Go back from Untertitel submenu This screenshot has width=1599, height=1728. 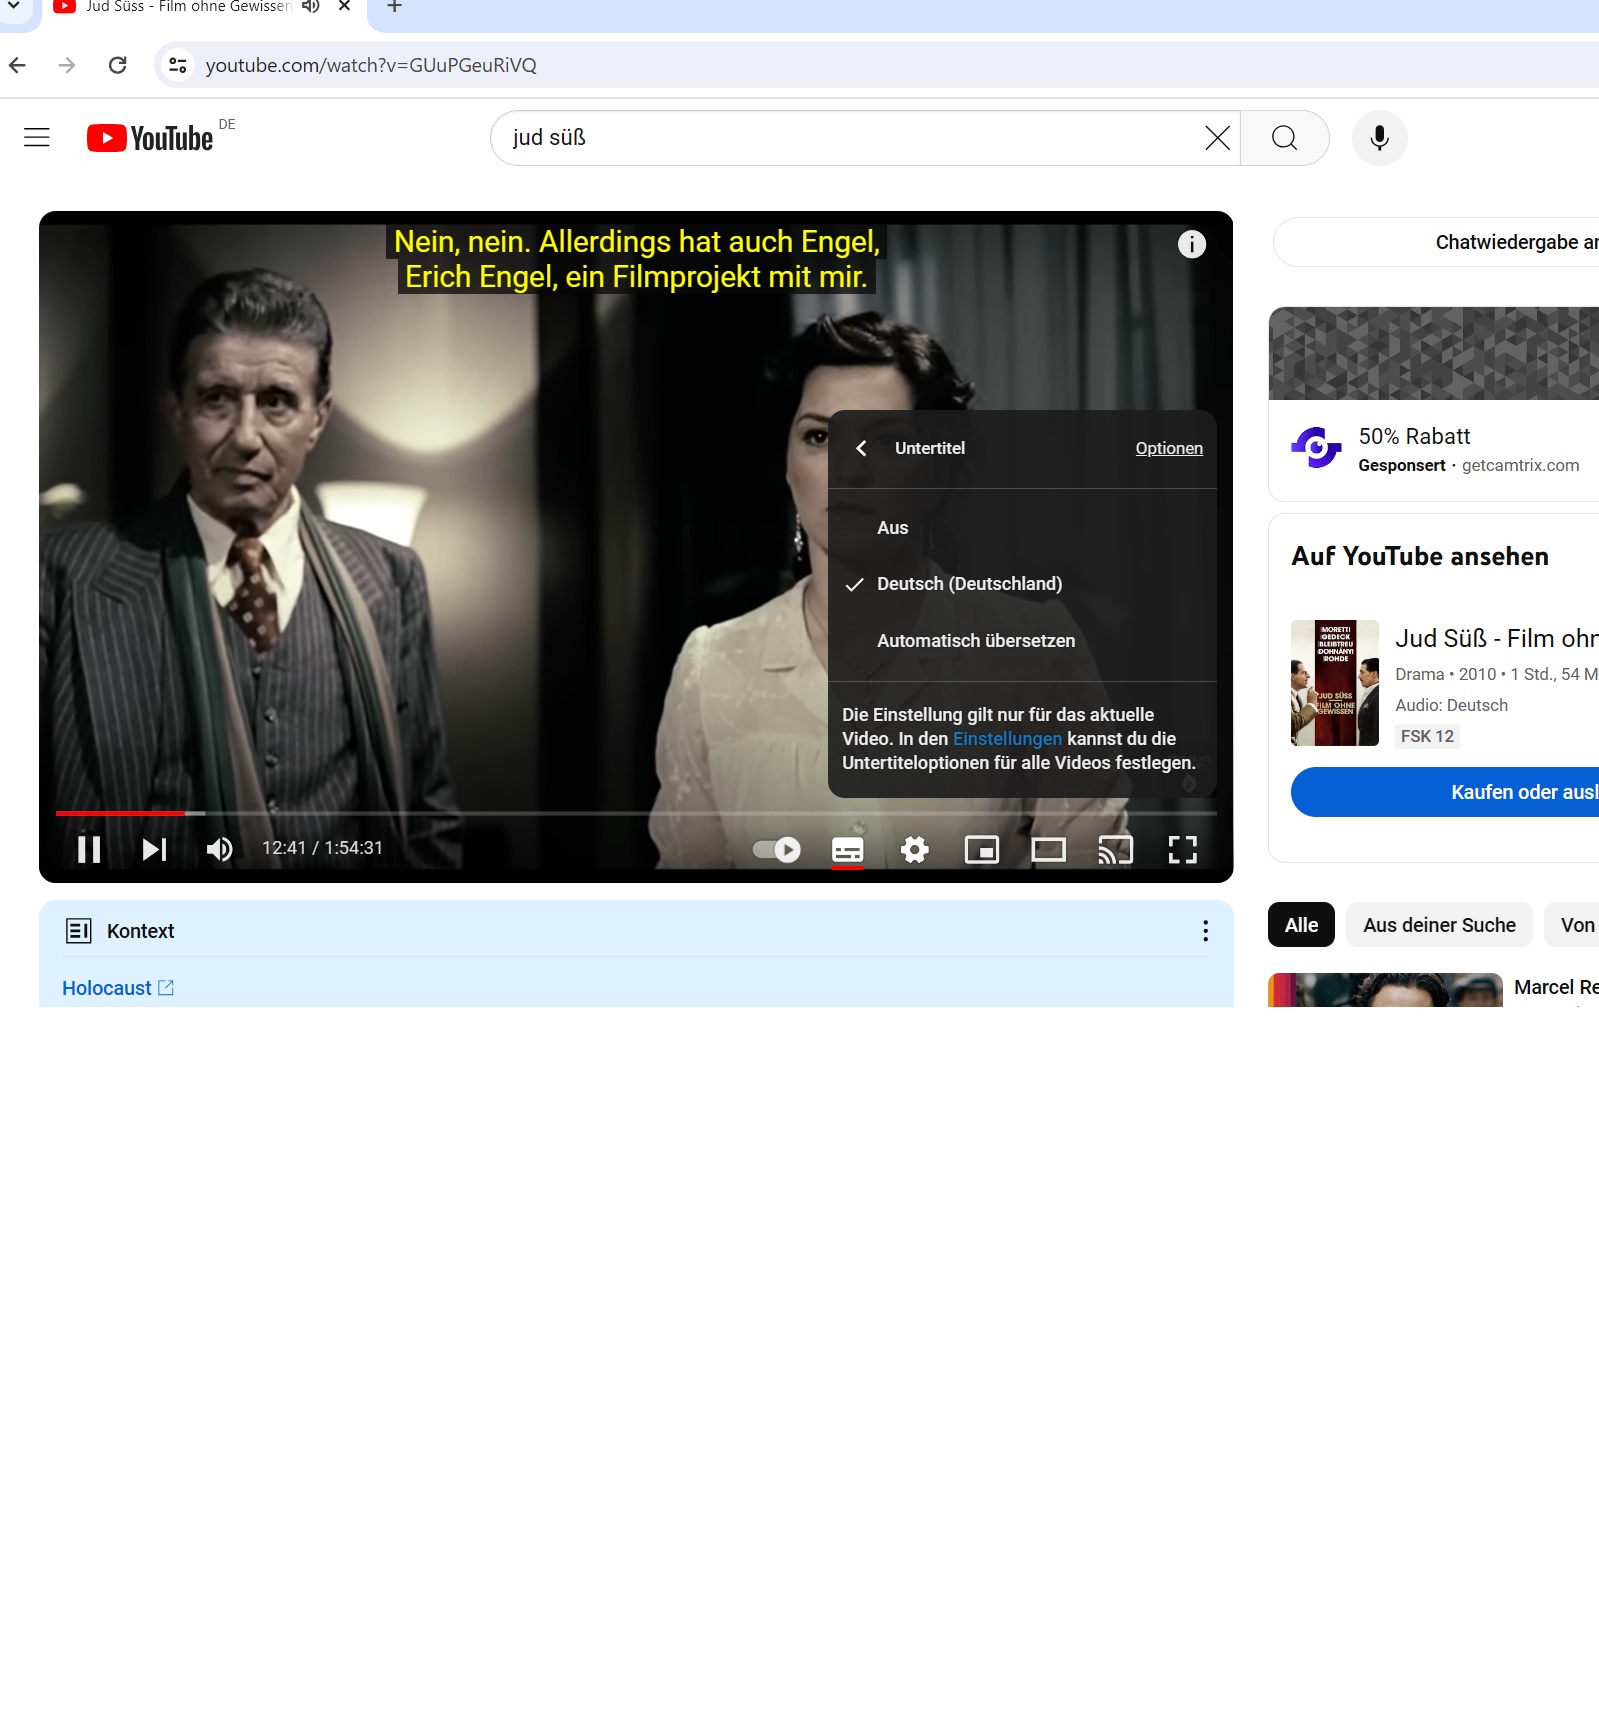861,448
